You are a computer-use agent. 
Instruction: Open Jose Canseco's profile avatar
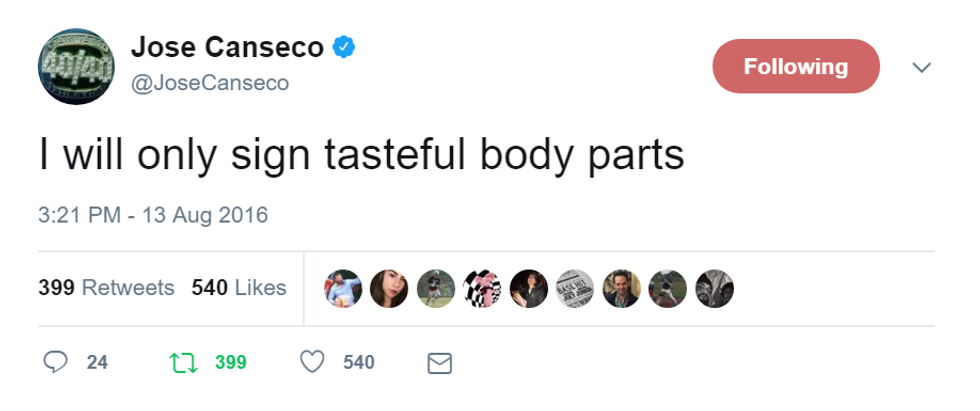(77, 67)
